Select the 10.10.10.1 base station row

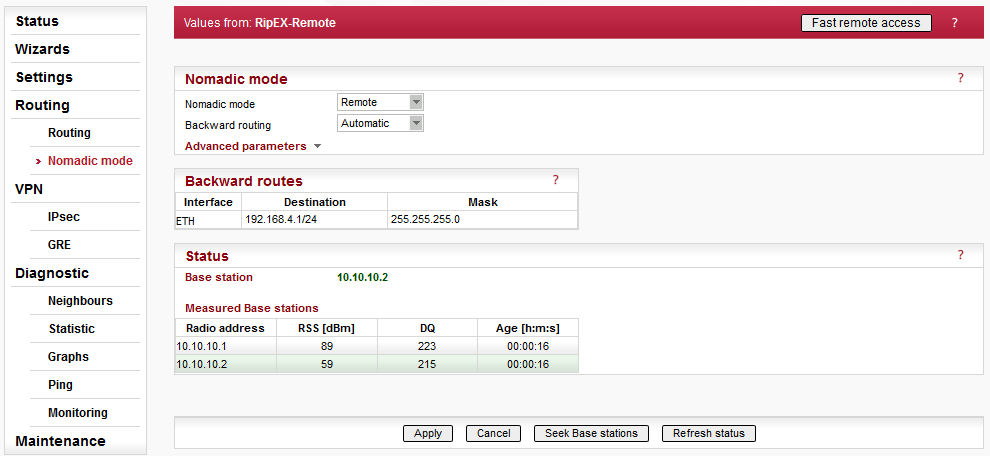pyautogui.click(x=376, y=346)
